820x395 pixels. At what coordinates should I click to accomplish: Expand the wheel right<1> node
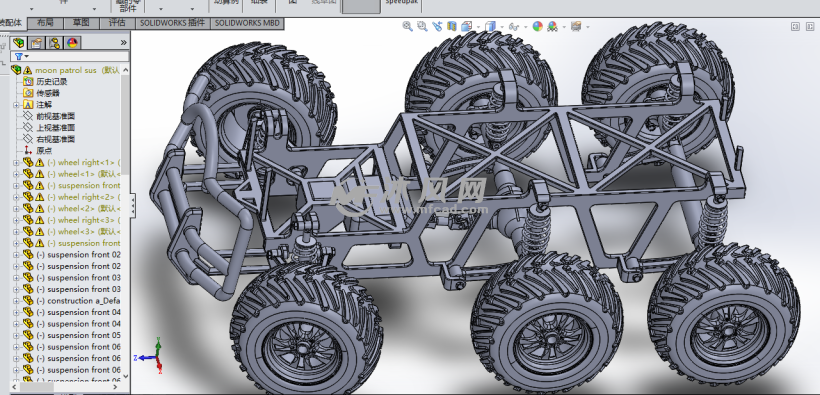coord(16,163)
